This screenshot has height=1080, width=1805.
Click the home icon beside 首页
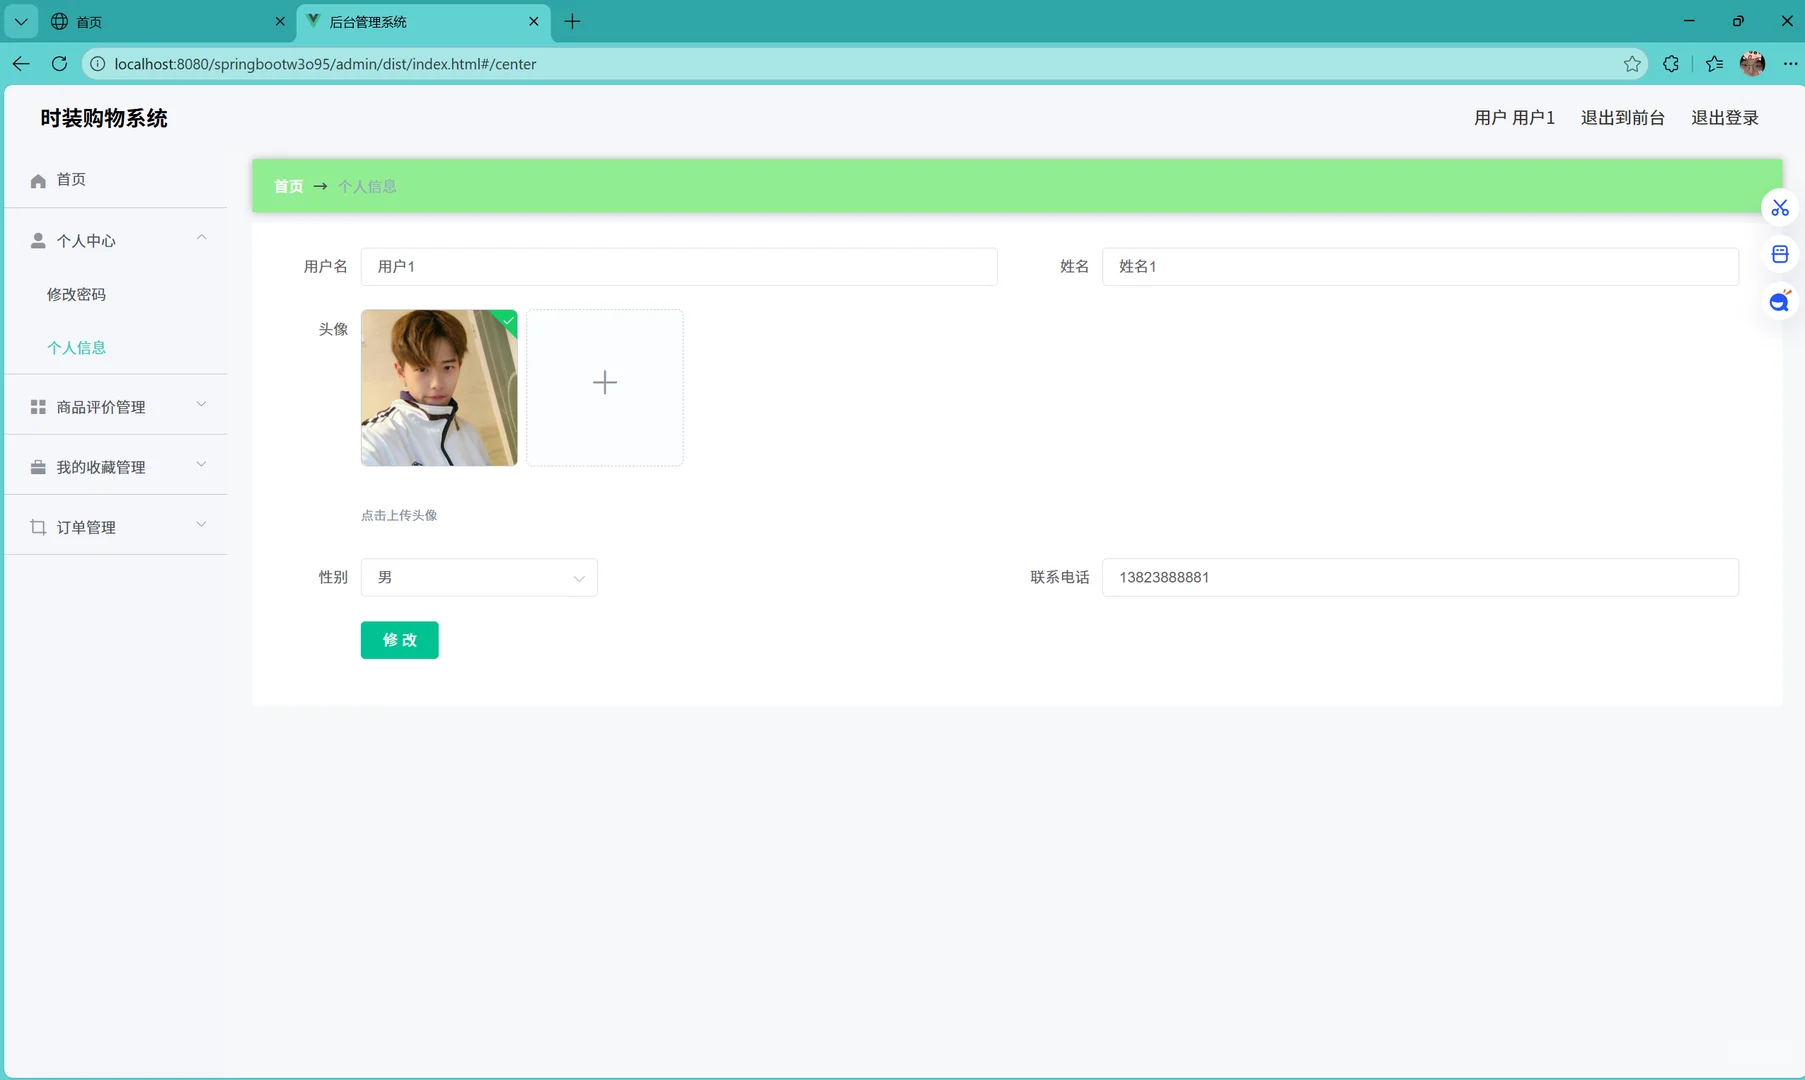[x=38, y=180]
